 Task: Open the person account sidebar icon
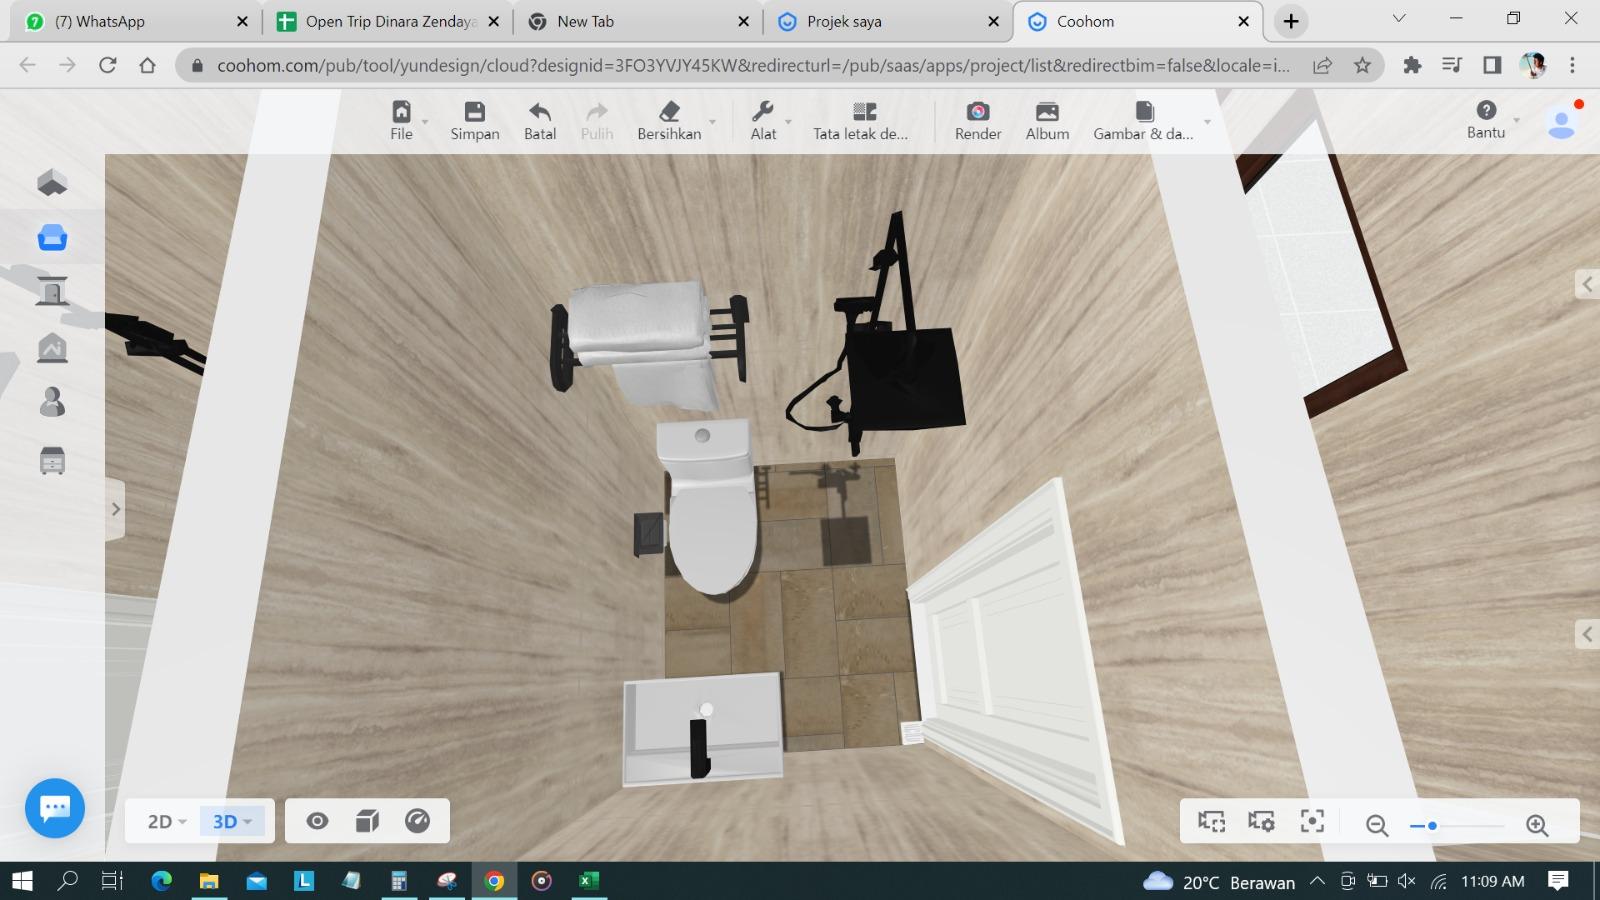pos(52,401)
